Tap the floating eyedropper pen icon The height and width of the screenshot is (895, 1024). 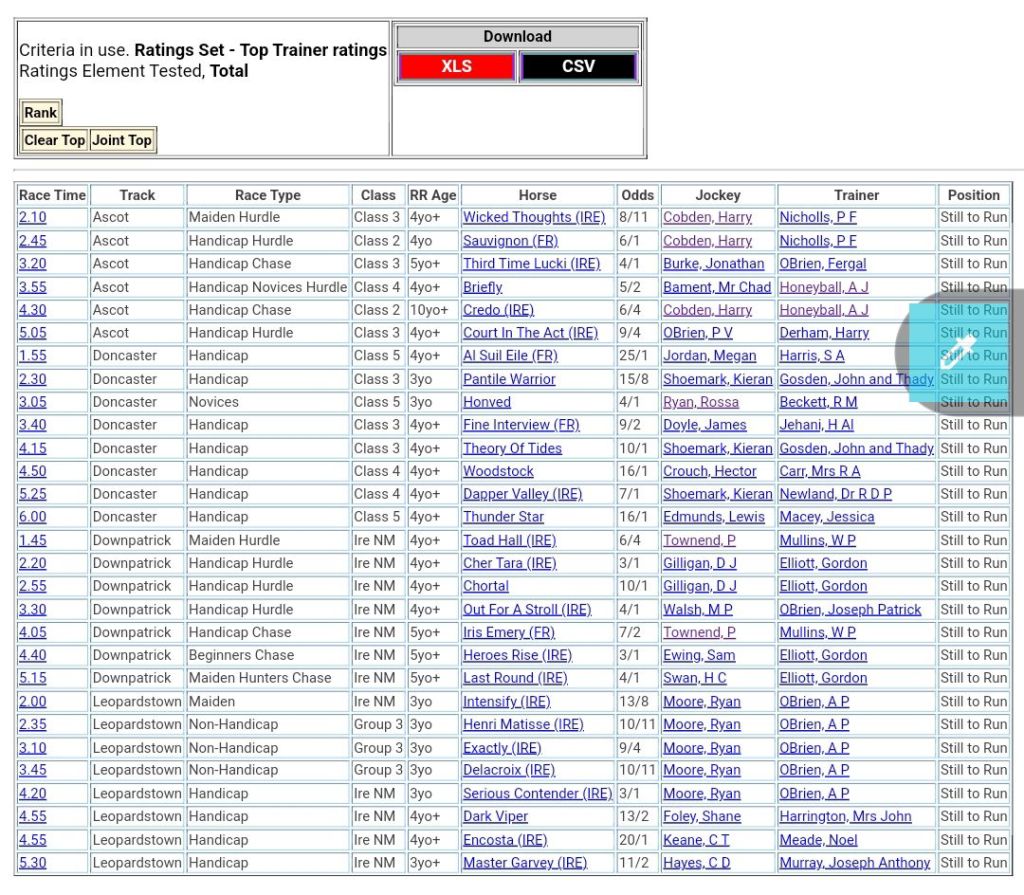[957, 352]
